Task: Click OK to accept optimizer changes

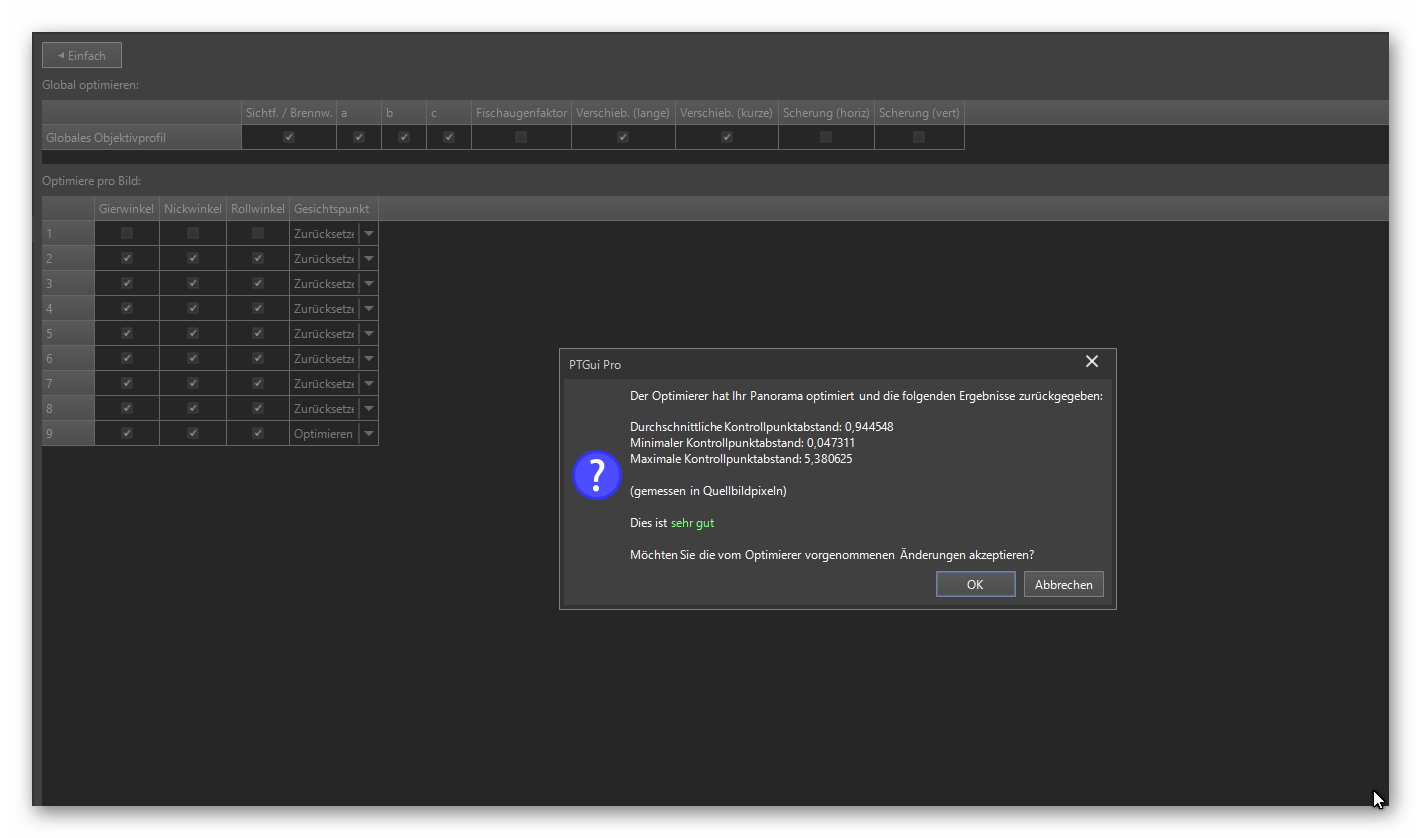Action: (975, 585)
